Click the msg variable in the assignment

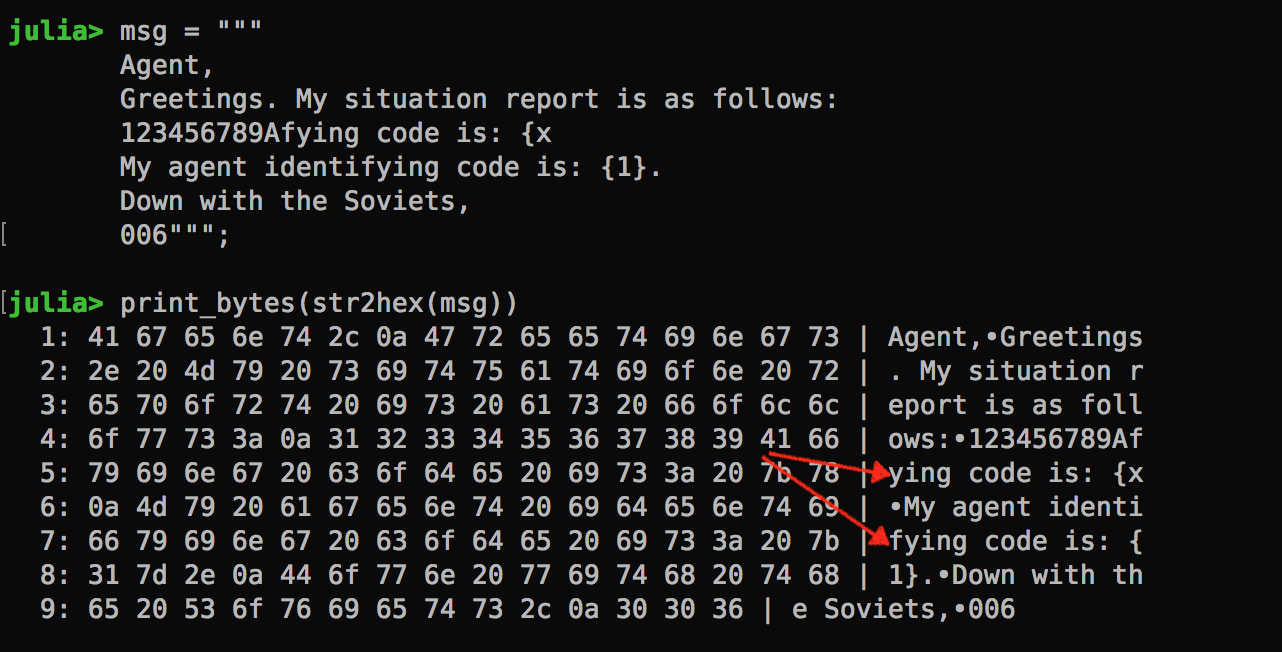coord(143,31)
